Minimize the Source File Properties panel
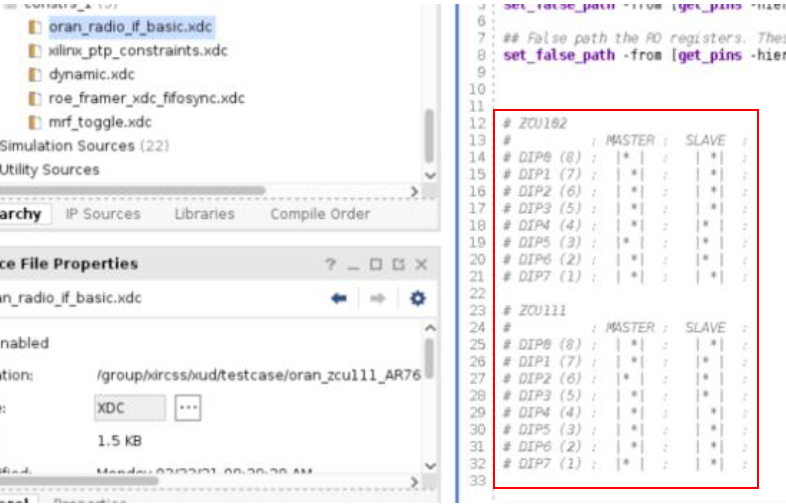 click(x=353, y=265)
